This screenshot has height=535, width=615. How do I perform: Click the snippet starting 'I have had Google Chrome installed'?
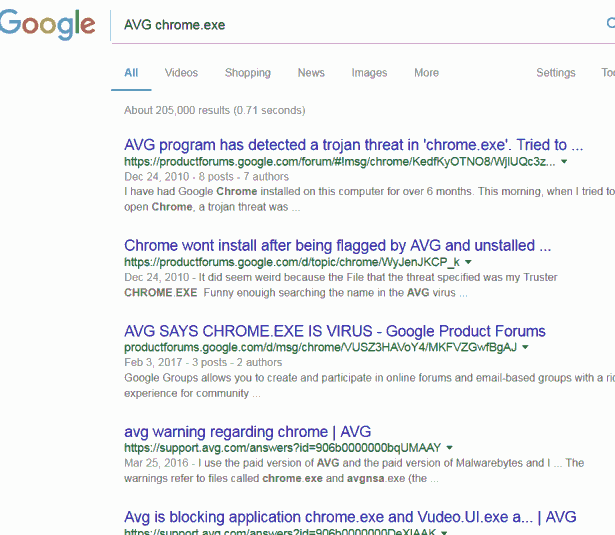click(369, 199)
